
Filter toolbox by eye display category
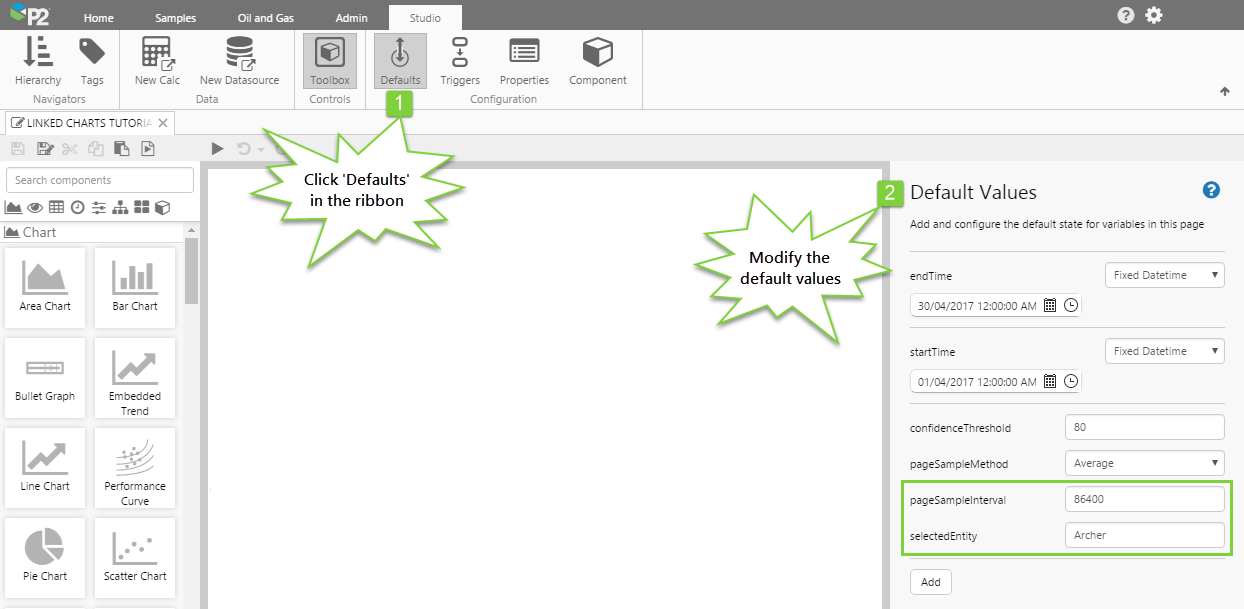[35, 208]
